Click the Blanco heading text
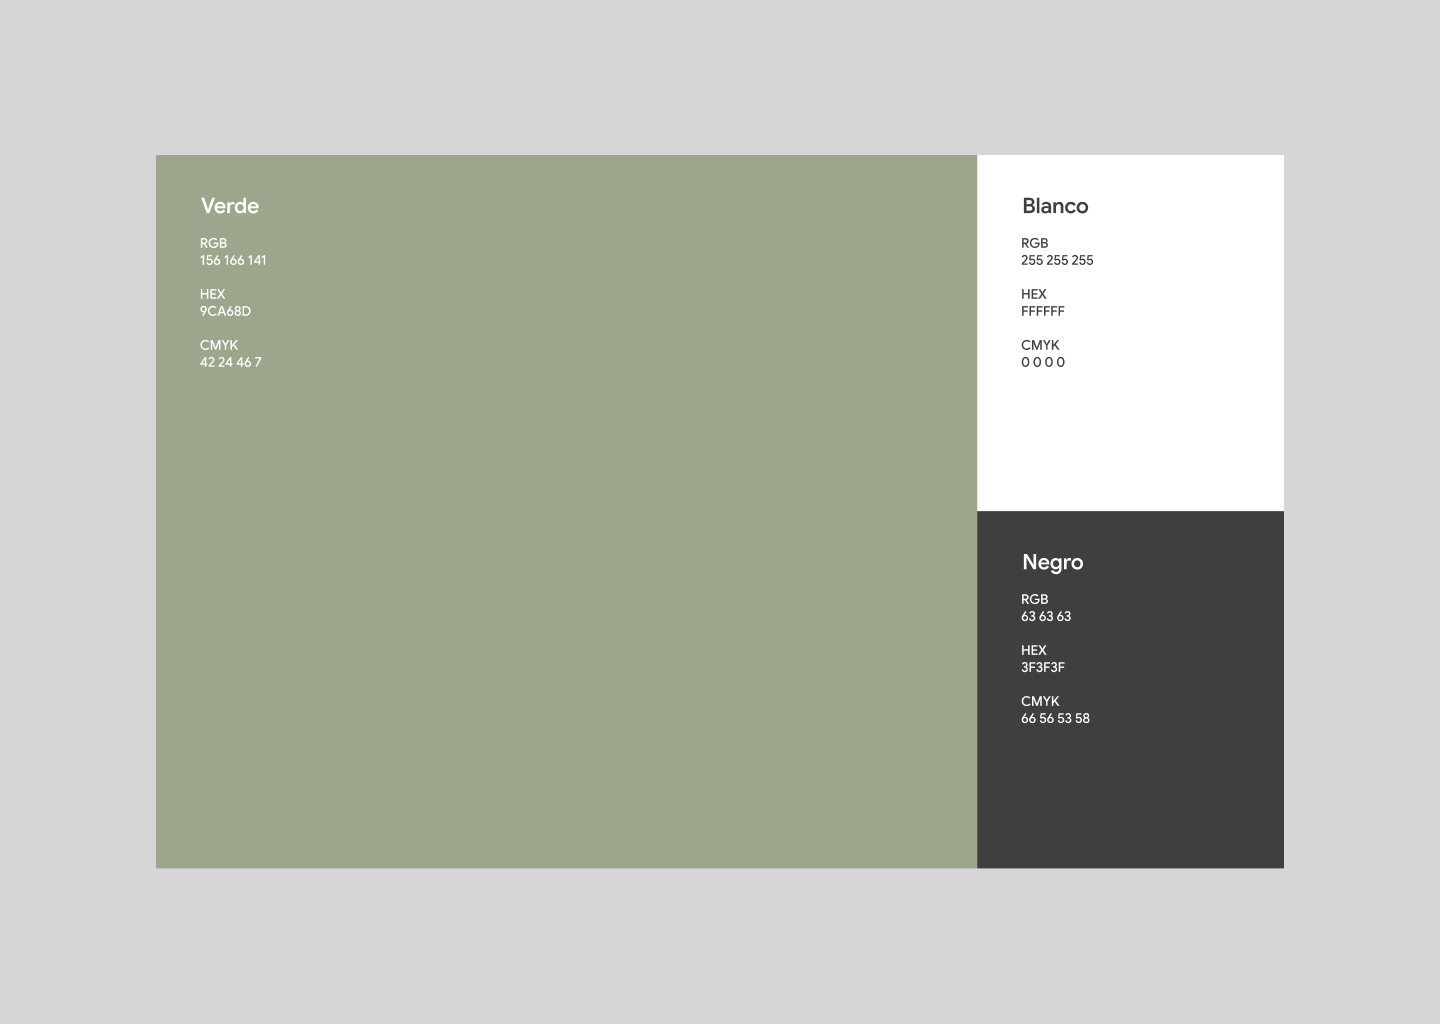Image resolution: width=1440 pixels, height=1024 pixels. pos(1055,206)
